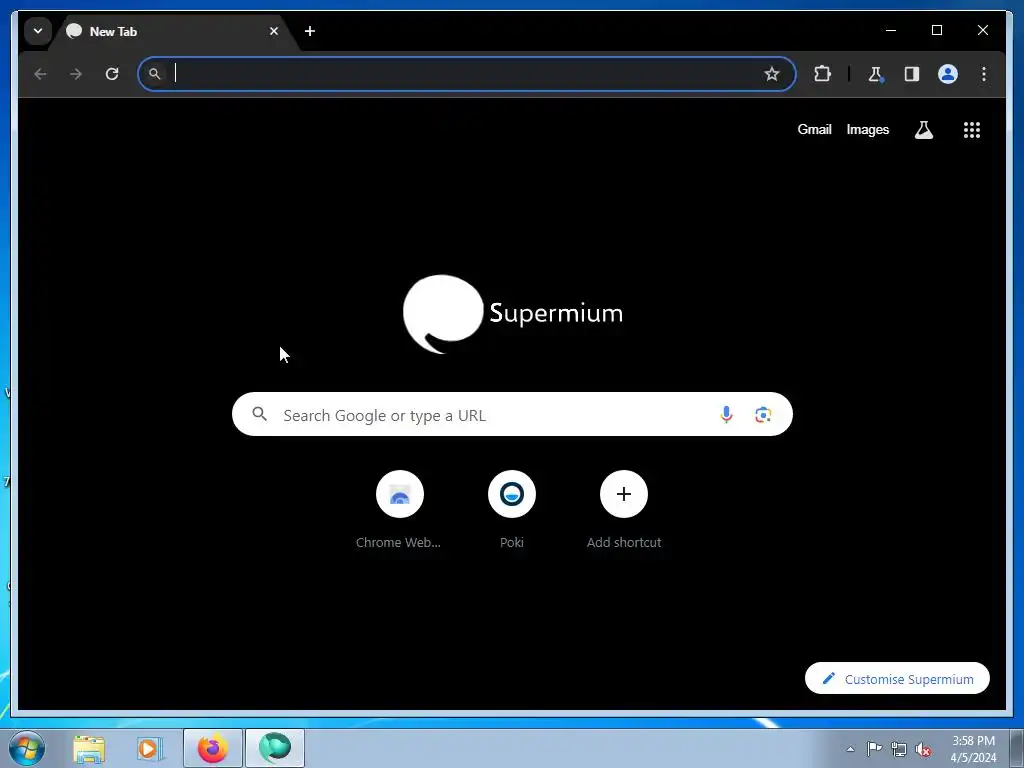1024x768 pixels.
Task: Open the Google apps grid
Action: tap(972, 129)
